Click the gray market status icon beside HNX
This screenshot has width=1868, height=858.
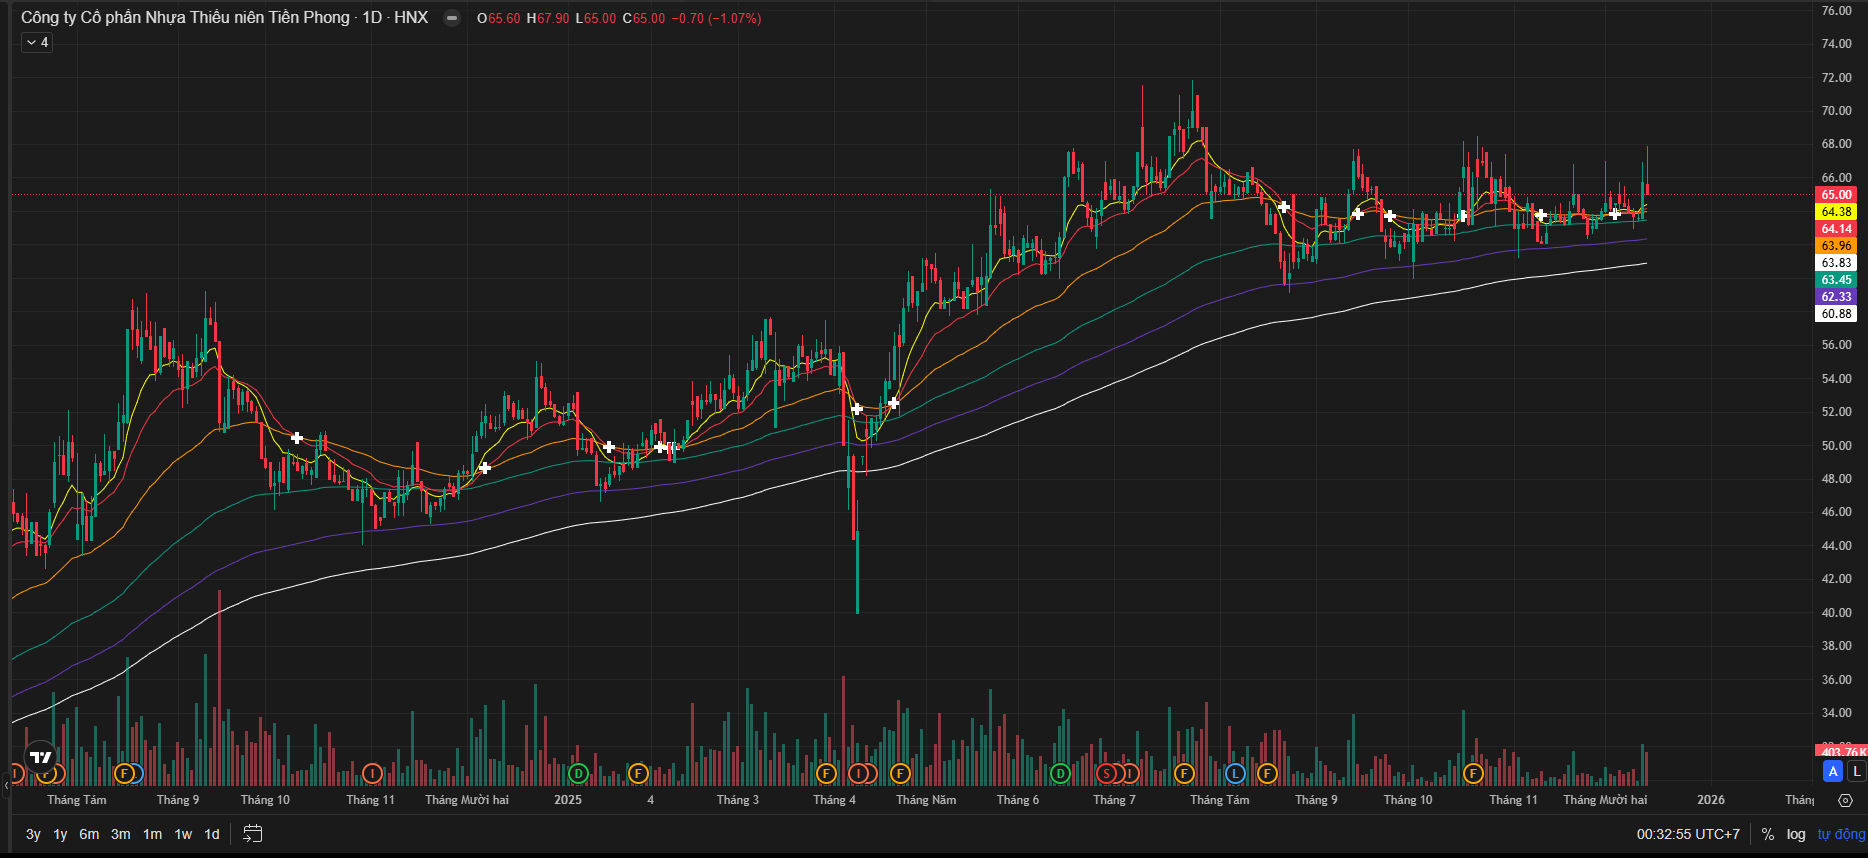pos(452,18)
